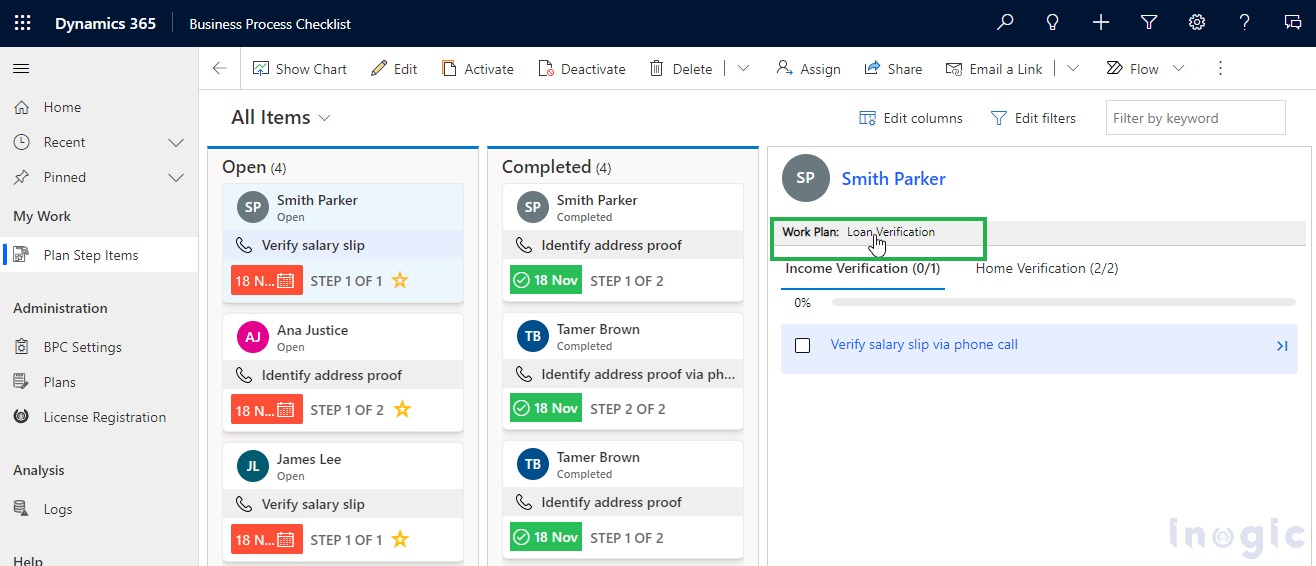Click Delete in the command bar
1316x566 pixels.
click(x=680, y=69)
